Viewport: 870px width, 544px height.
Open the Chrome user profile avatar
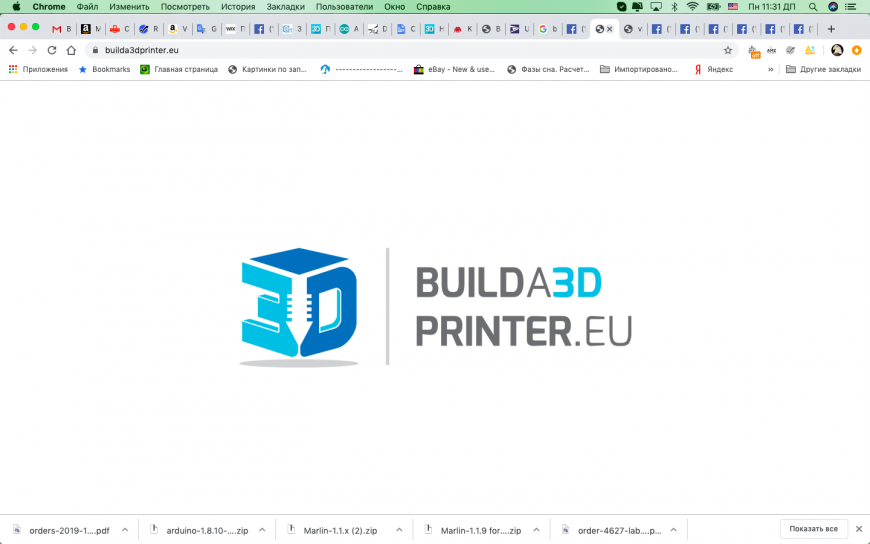(837, 50)
